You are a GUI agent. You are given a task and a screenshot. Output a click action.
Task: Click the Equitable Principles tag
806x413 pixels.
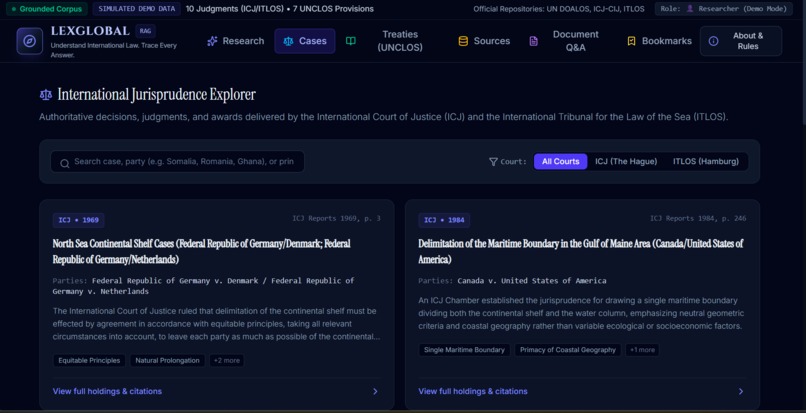pyautogui.click(x=89, y=361)
